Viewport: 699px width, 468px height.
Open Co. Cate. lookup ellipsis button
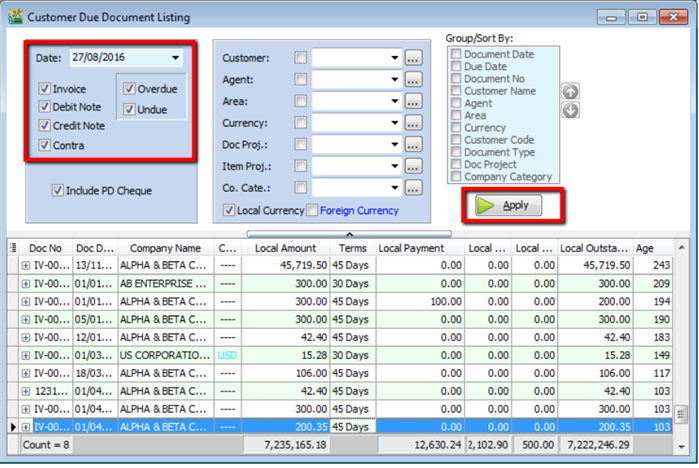(x=414, y=187)
